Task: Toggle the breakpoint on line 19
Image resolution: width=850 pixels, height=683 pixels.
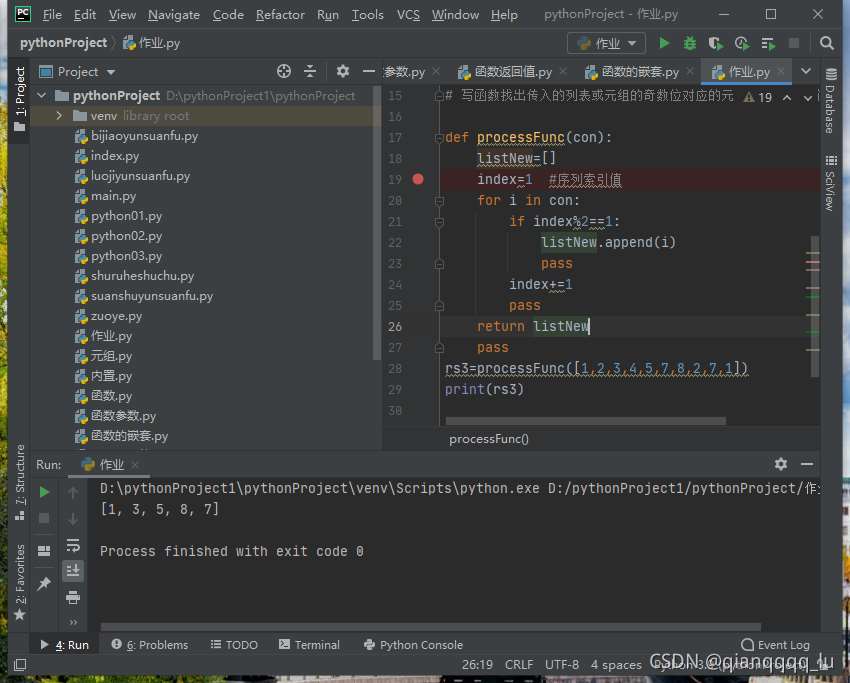Action: (418, 179)
